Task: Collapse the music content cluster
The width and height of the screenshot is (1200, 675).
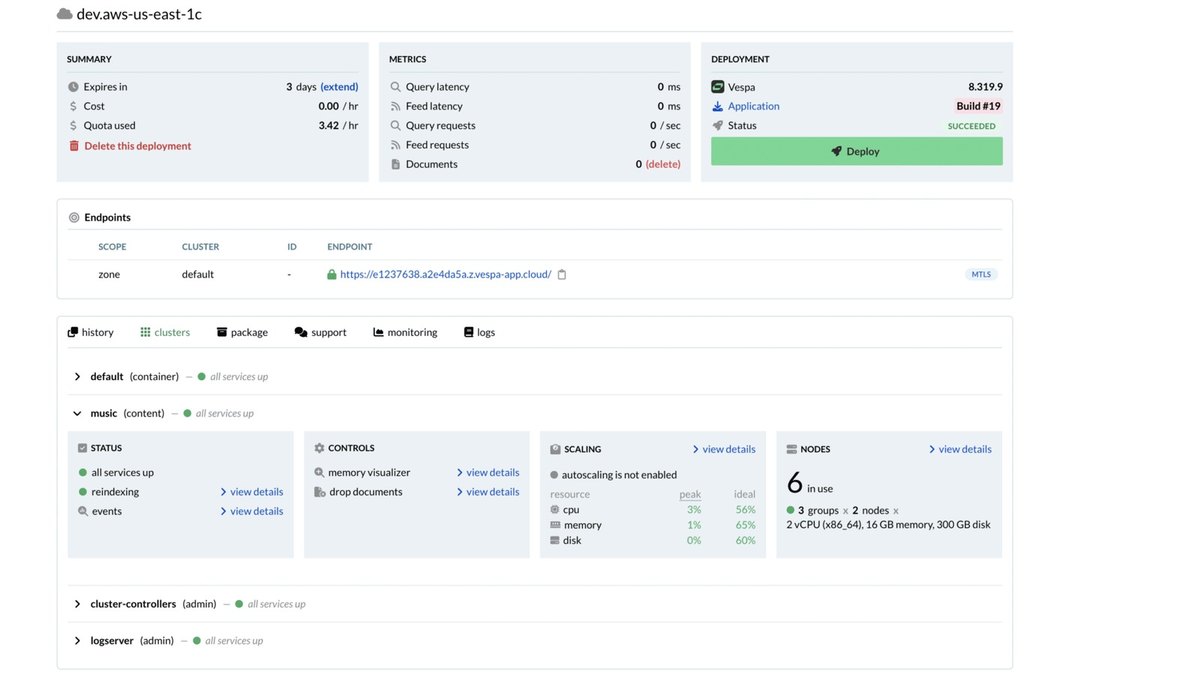Action: [x=78, y=413]
